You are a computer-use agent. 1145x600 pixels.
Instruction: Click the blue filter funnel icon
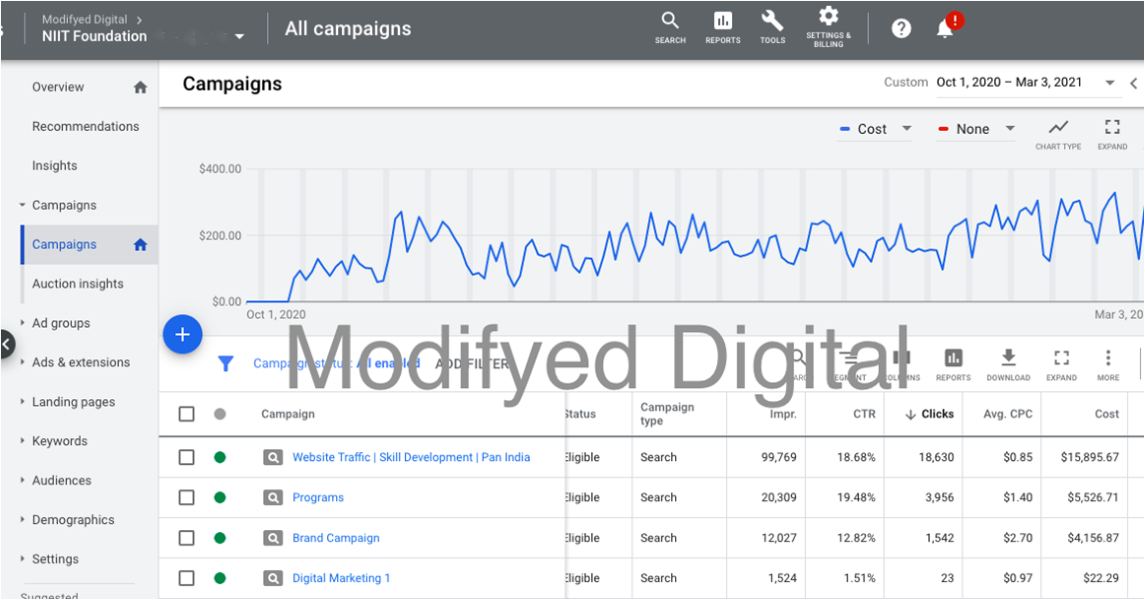pos(226,363)
